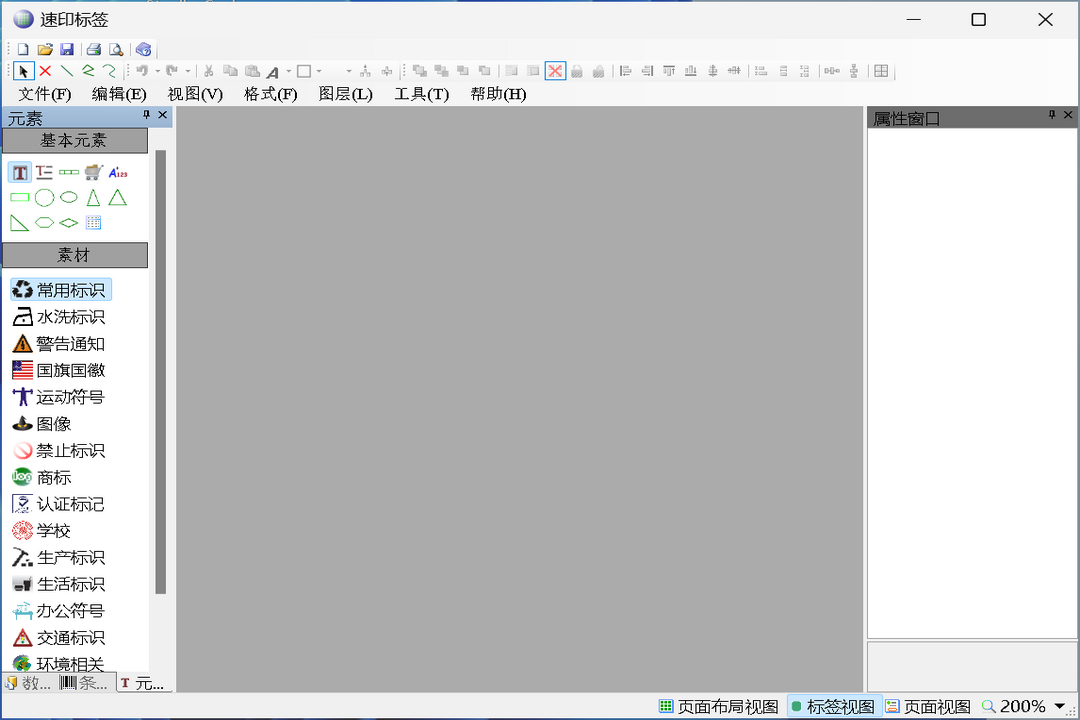Switch to 标签视图 view mode
Viewport: 1080px width, 720px height.
[833, 706]
